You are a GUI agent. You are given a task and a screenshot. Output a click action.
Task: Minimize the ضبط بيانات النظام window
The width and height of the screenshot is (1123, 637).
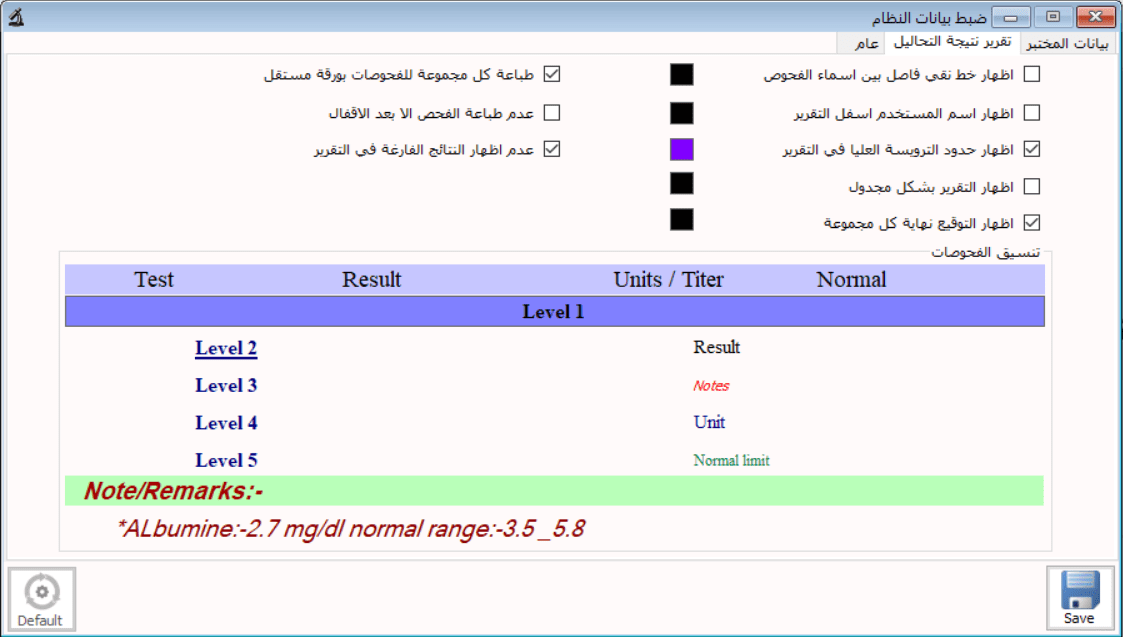[x=1017, y=17]
